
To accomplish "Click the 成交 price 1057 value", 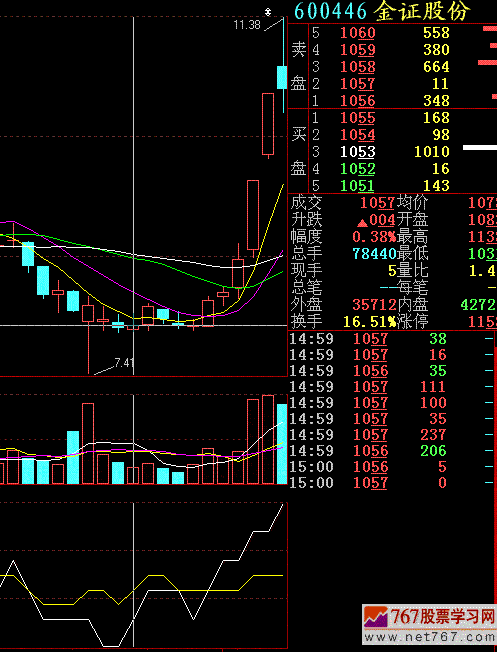I will (377, 203).
